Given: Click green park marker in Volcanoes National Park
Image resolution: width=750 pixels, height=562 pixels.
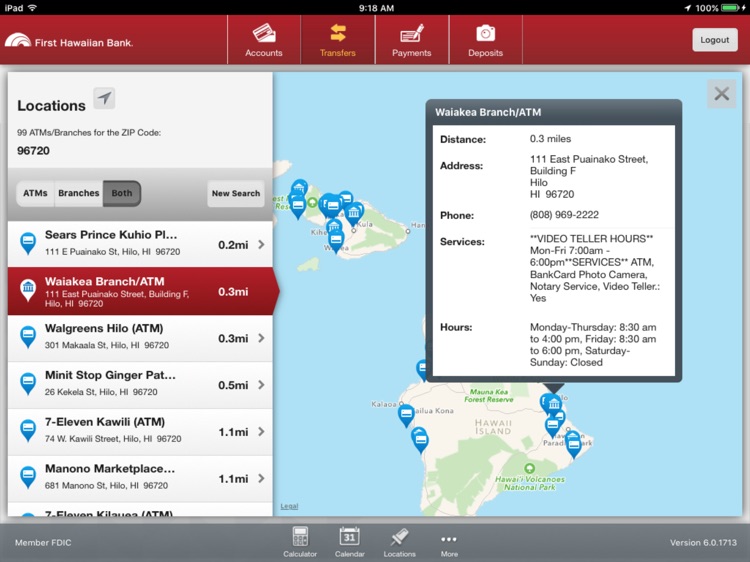Looking at the screenshot, I should [529, 468].
